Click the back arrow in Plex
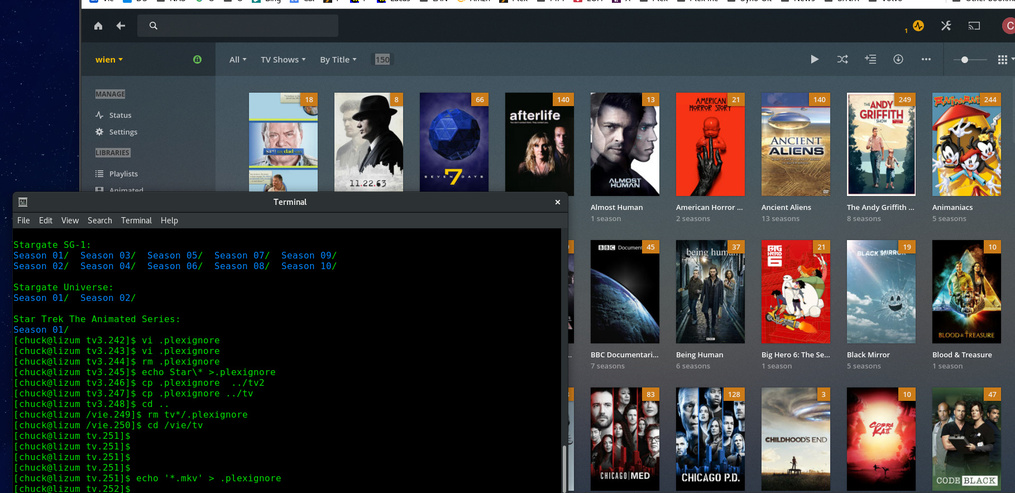 click(x=120, y=26)
